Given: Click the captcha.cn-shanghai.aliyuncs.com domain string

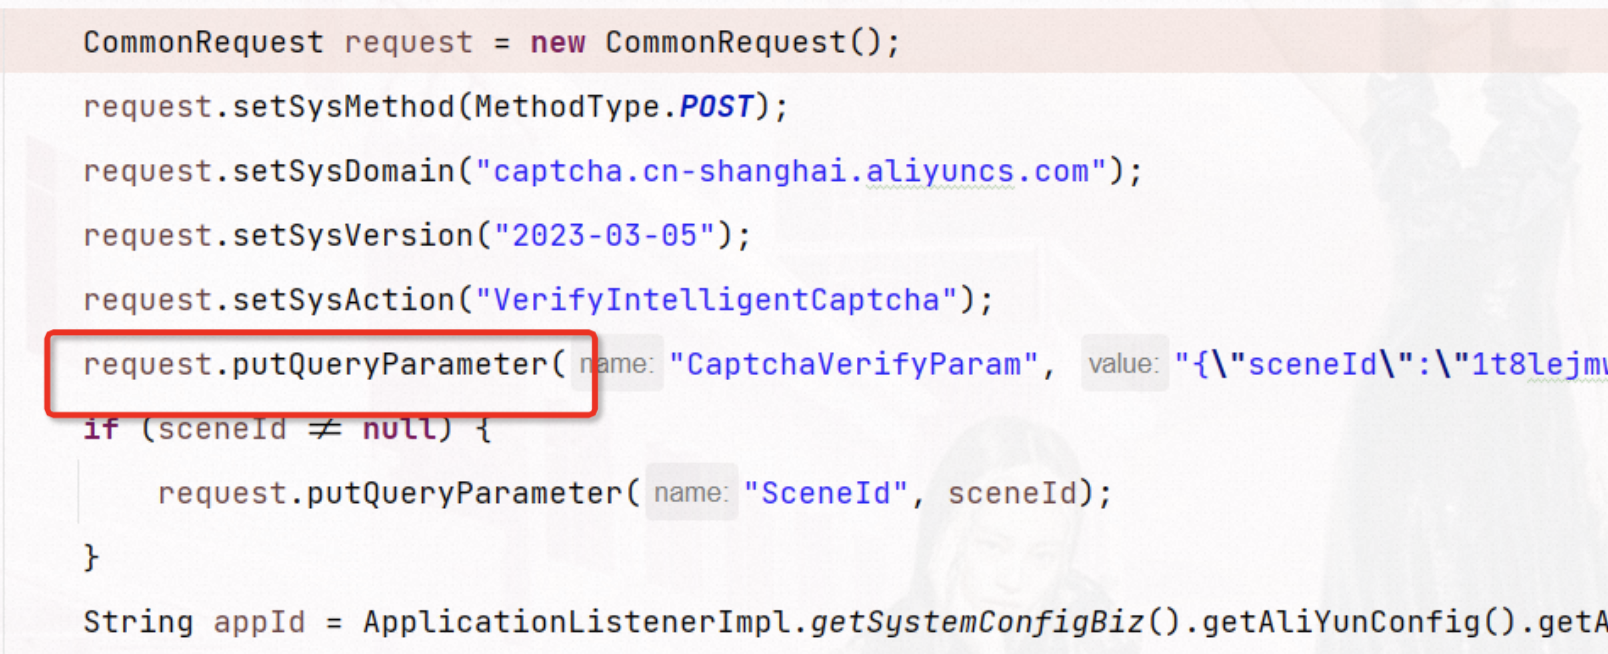Looking at the screenshot, I should (790, 172).
